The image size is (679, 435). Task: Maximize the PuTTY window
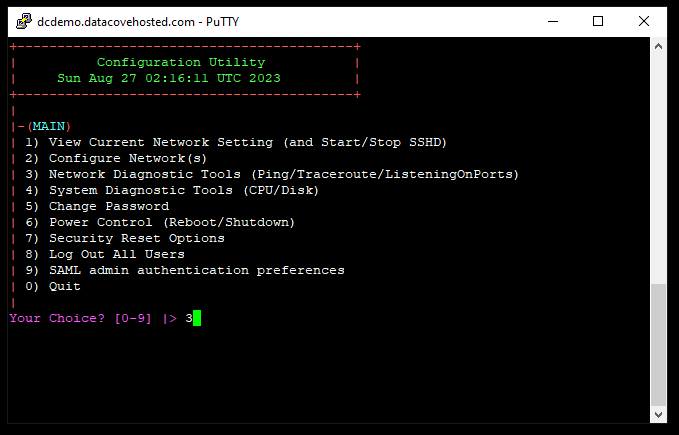tap(598, 21)
